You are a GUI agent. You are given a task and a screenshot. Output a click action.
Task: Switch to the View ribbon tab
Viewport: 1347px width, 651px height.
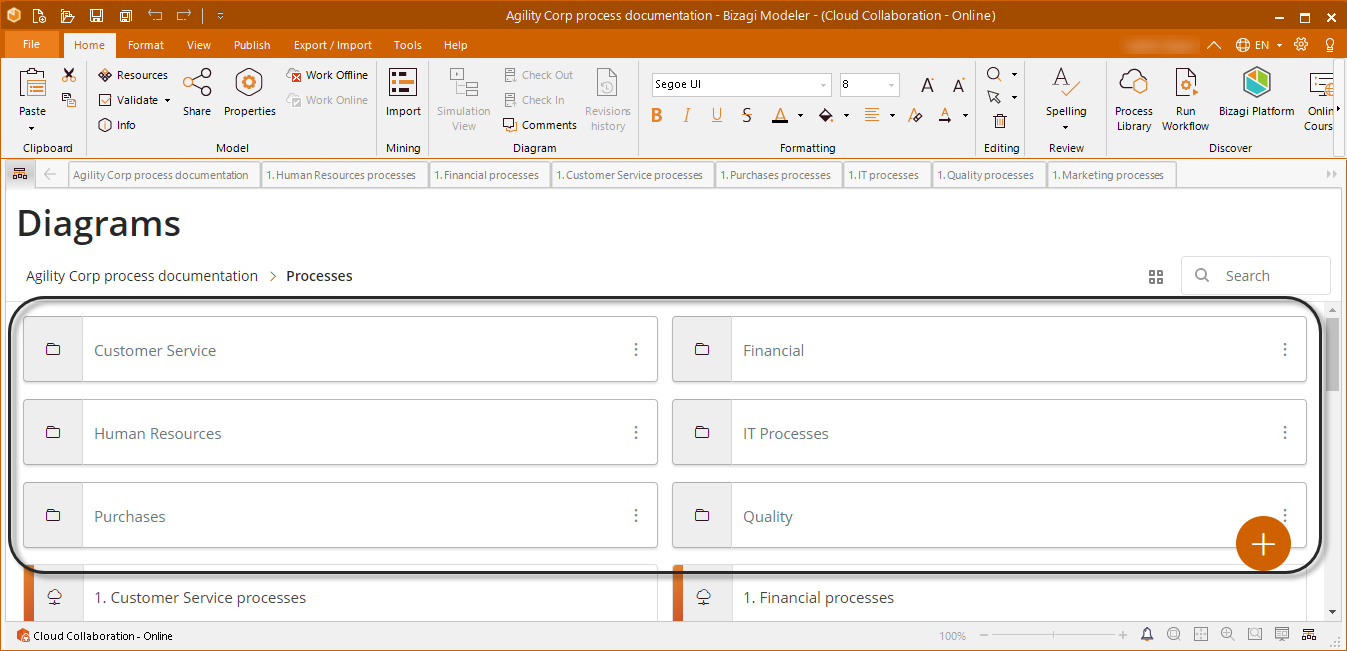199,45
